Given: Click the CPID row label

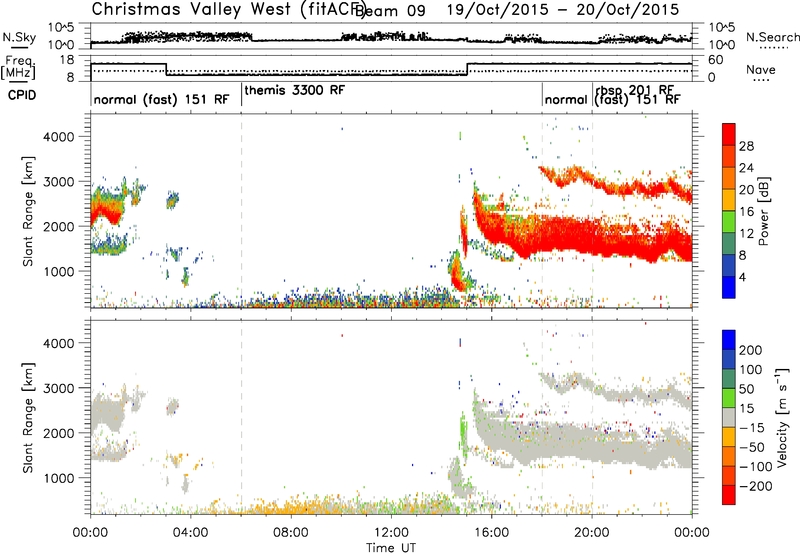Looking at the screenshot, I should click(22, 95).
